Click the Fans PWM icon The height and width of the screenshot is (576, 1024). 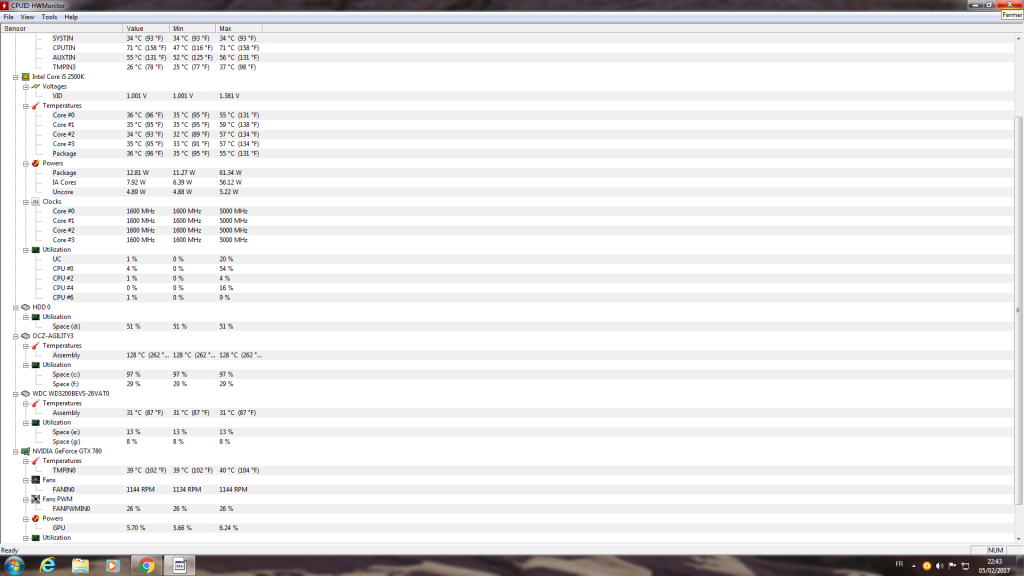[x=36, y=499]
